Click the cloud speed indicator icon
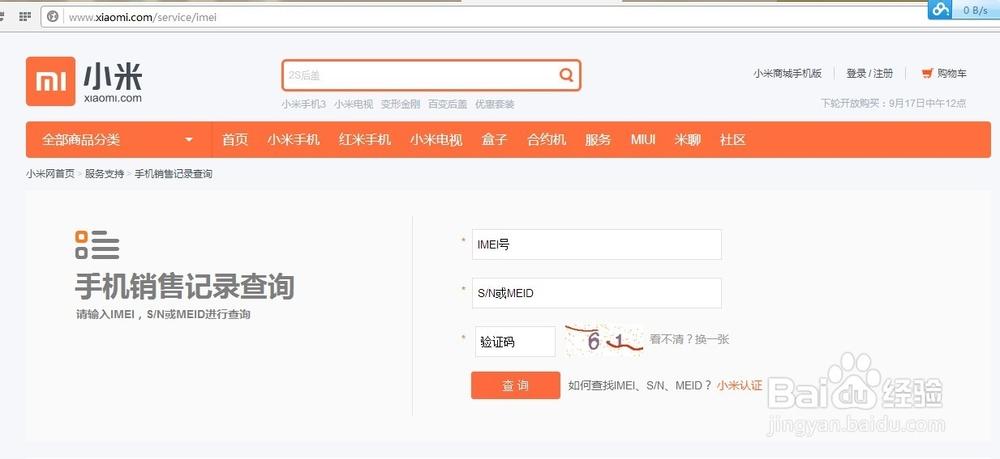Viewport: 1000px width, 459px height. coord(940,10)
